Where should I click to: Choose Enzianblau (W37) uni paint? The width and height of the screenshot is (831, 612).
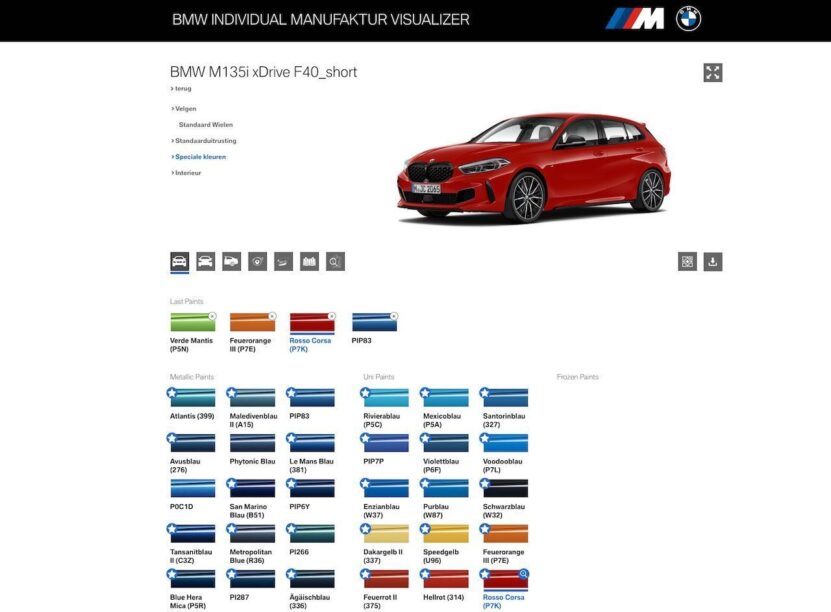click(386, 488)
